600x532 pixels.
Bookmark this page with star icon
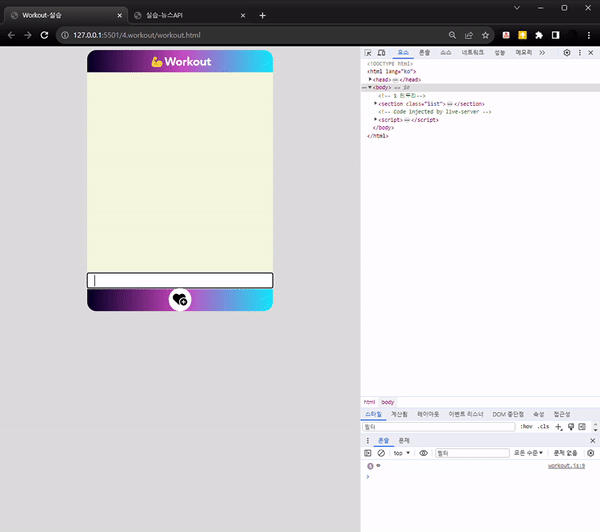coord(485,35)
